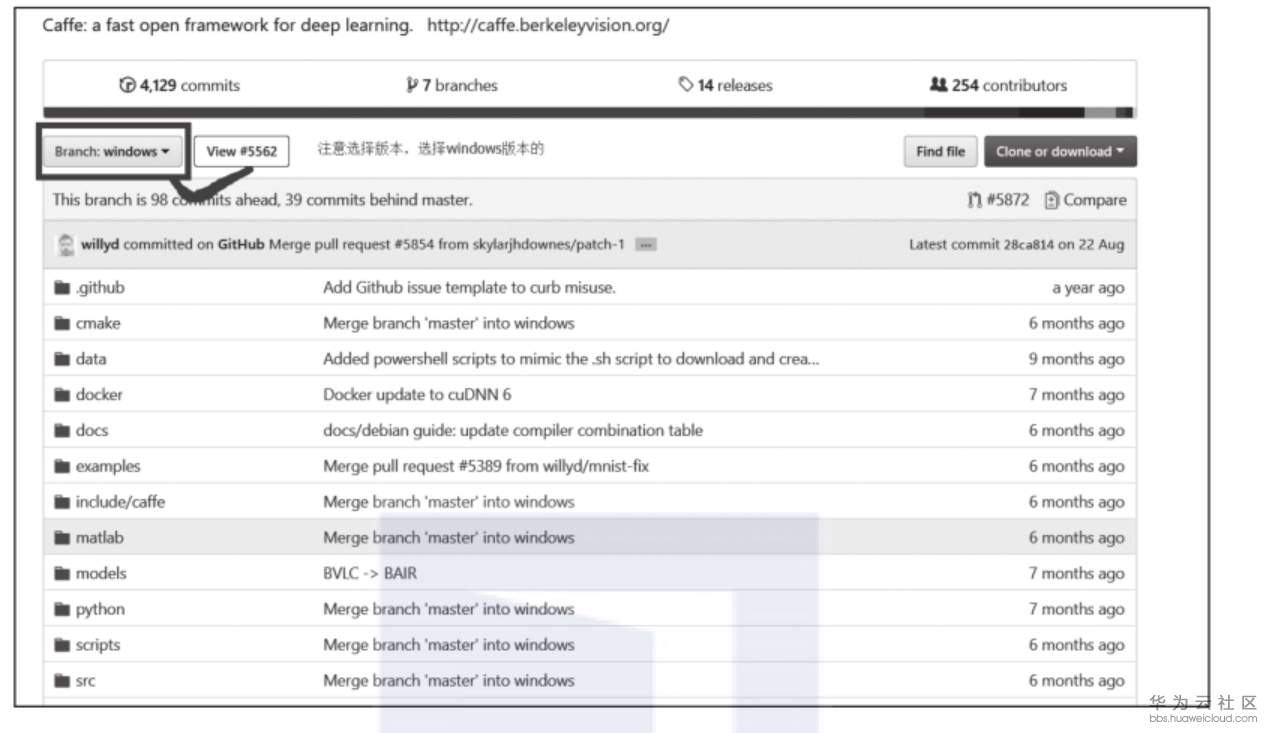Viewport: 1271px width, 733px height.
Task: Open willyd's profile link
Action: (100, 245)
